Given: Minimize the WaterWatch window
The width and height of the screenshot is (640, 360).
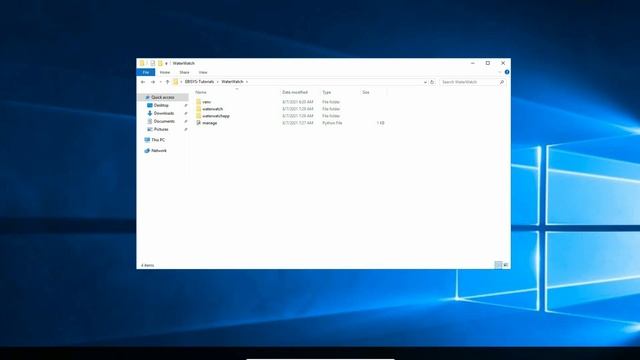Looking at the screenshot, I should [473, 63].
